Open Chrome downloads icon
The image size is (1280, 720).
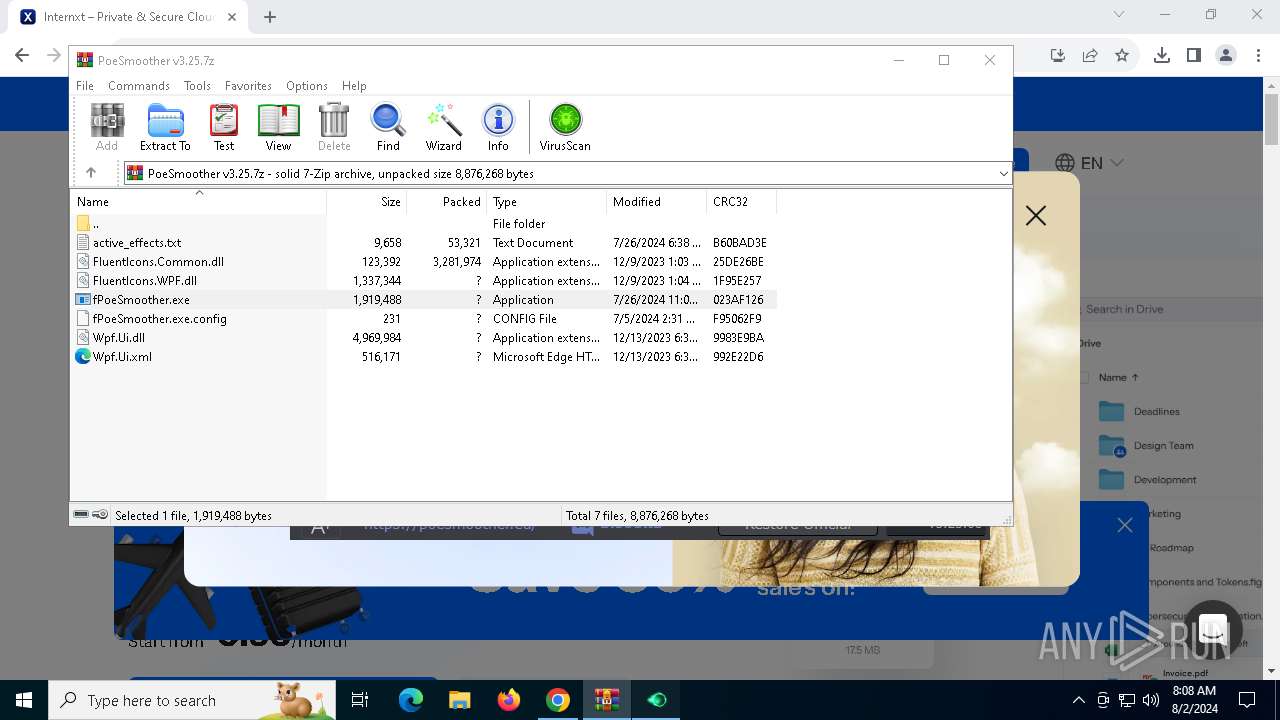pos(1162,56)
